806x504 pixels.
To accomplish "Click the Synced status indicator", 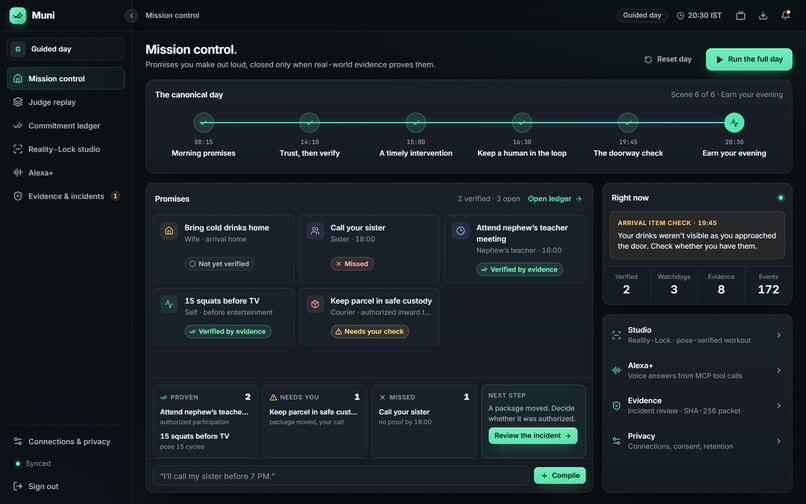I will pos(33,463).
